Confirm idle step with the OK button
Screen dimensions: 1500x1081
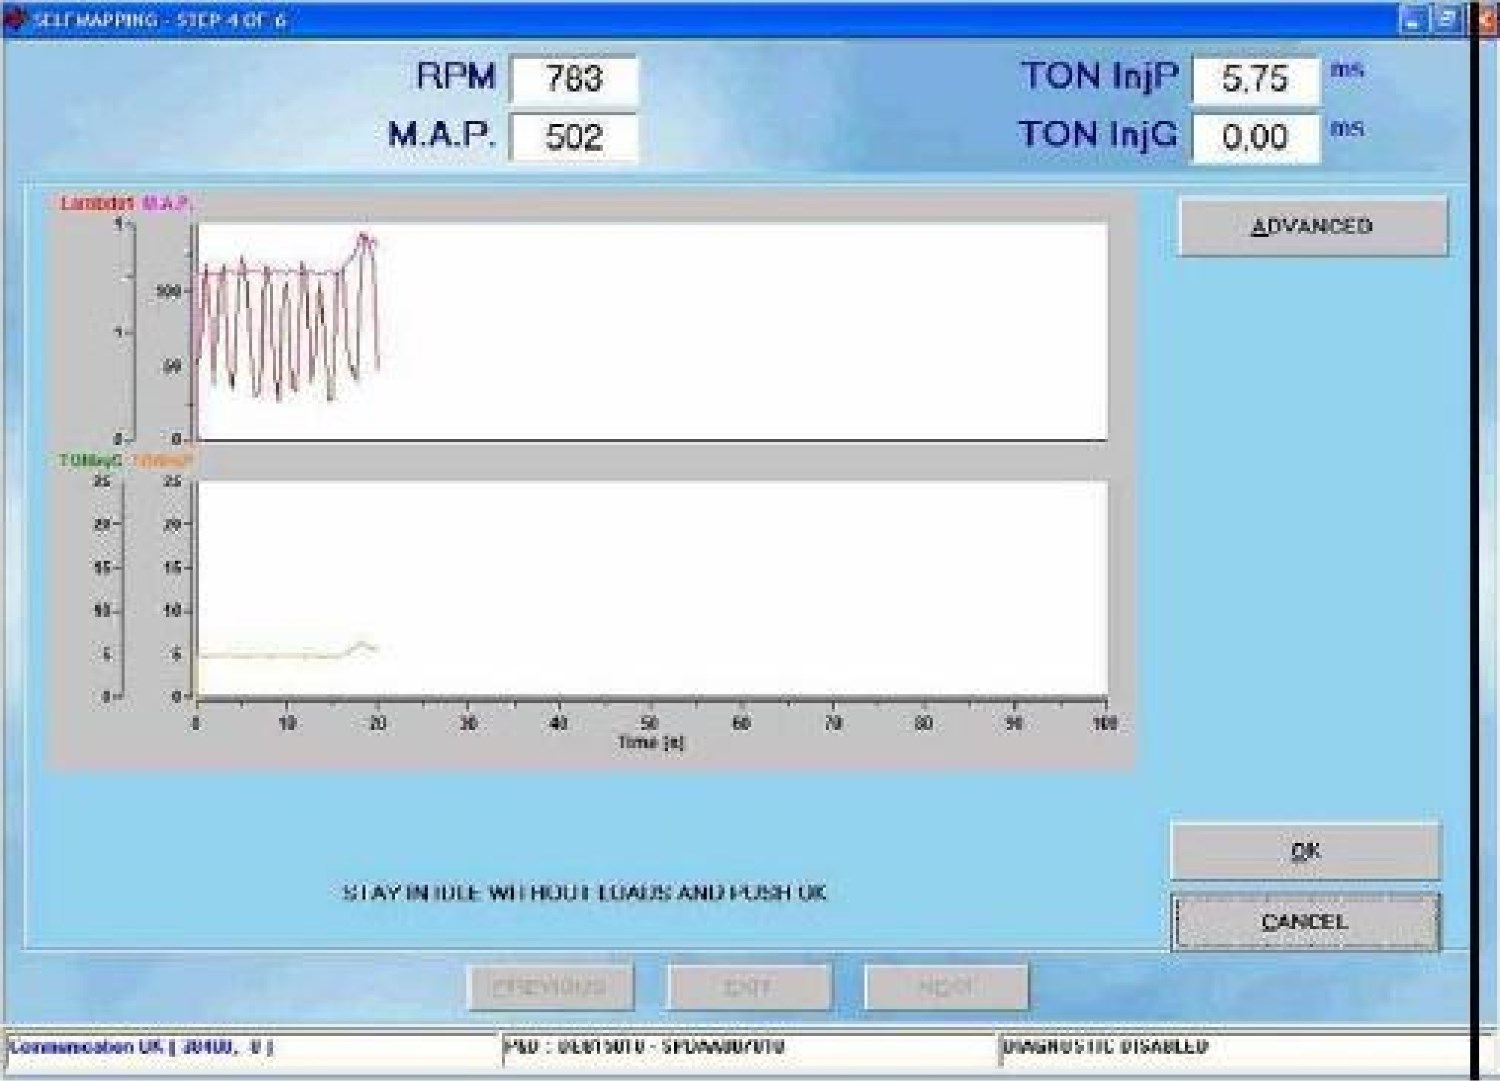pyautogui.click(x=1305, y=851)
